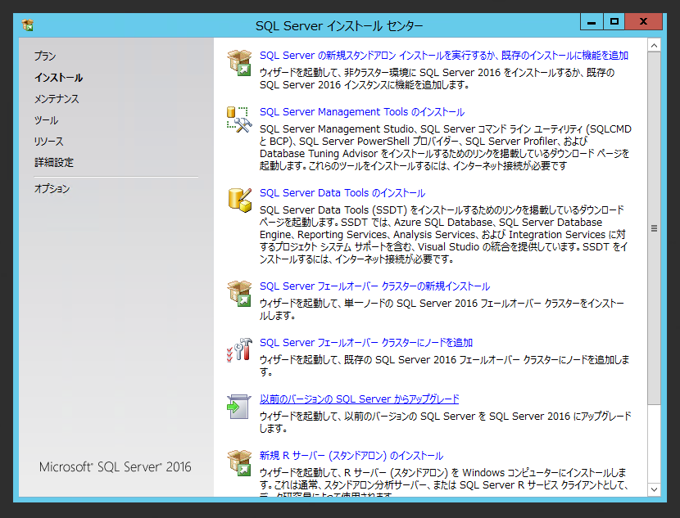This screenshot has width=680, height=518.
Task: Open the メンテナンス section
Action: click(x=57, y=99)
